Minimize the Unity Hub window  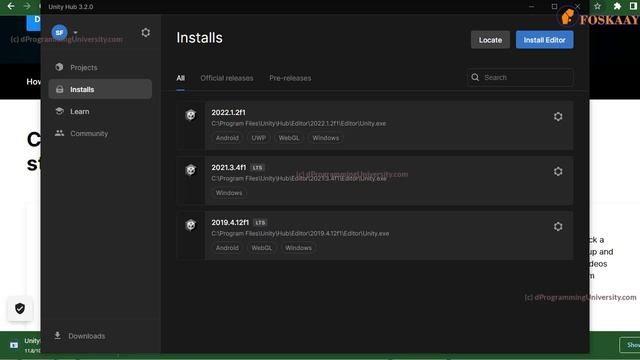(531, 7)
